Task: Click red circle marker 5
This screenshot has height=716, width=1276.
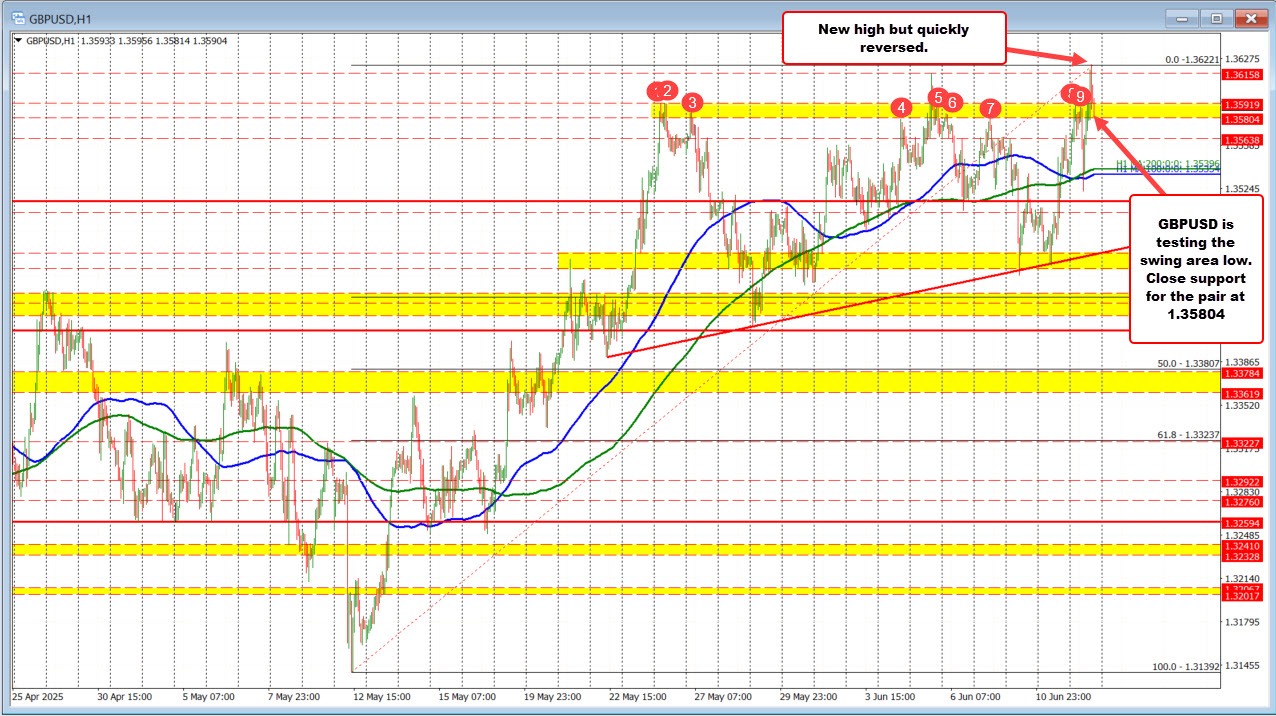Action: coord(938,99)
